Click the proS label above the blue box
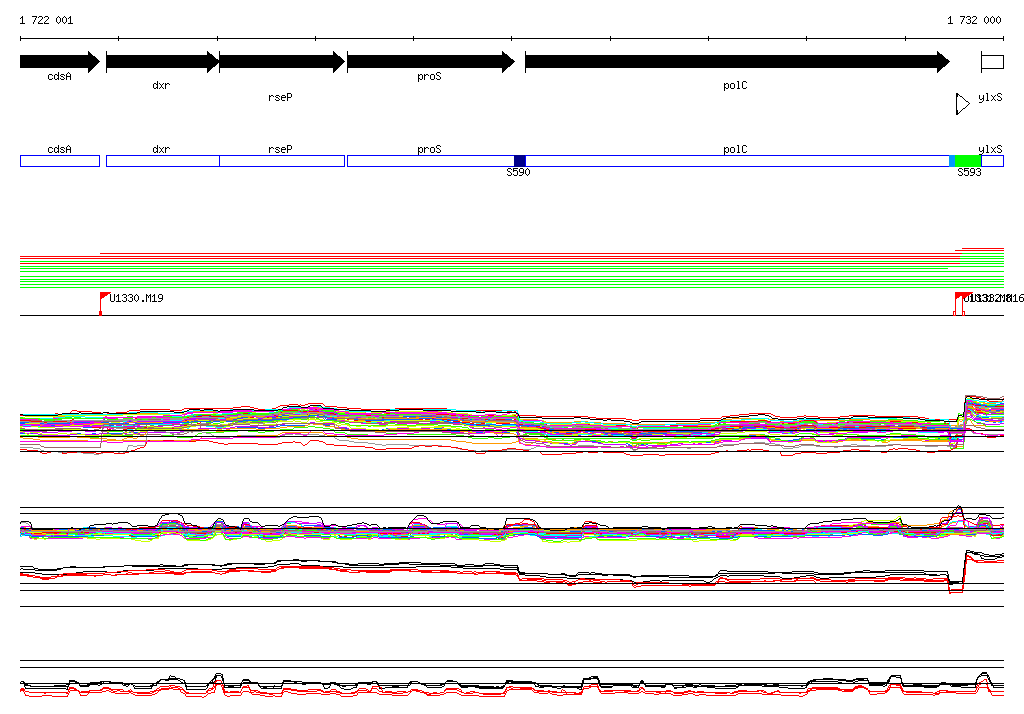 tap(429, 150)
